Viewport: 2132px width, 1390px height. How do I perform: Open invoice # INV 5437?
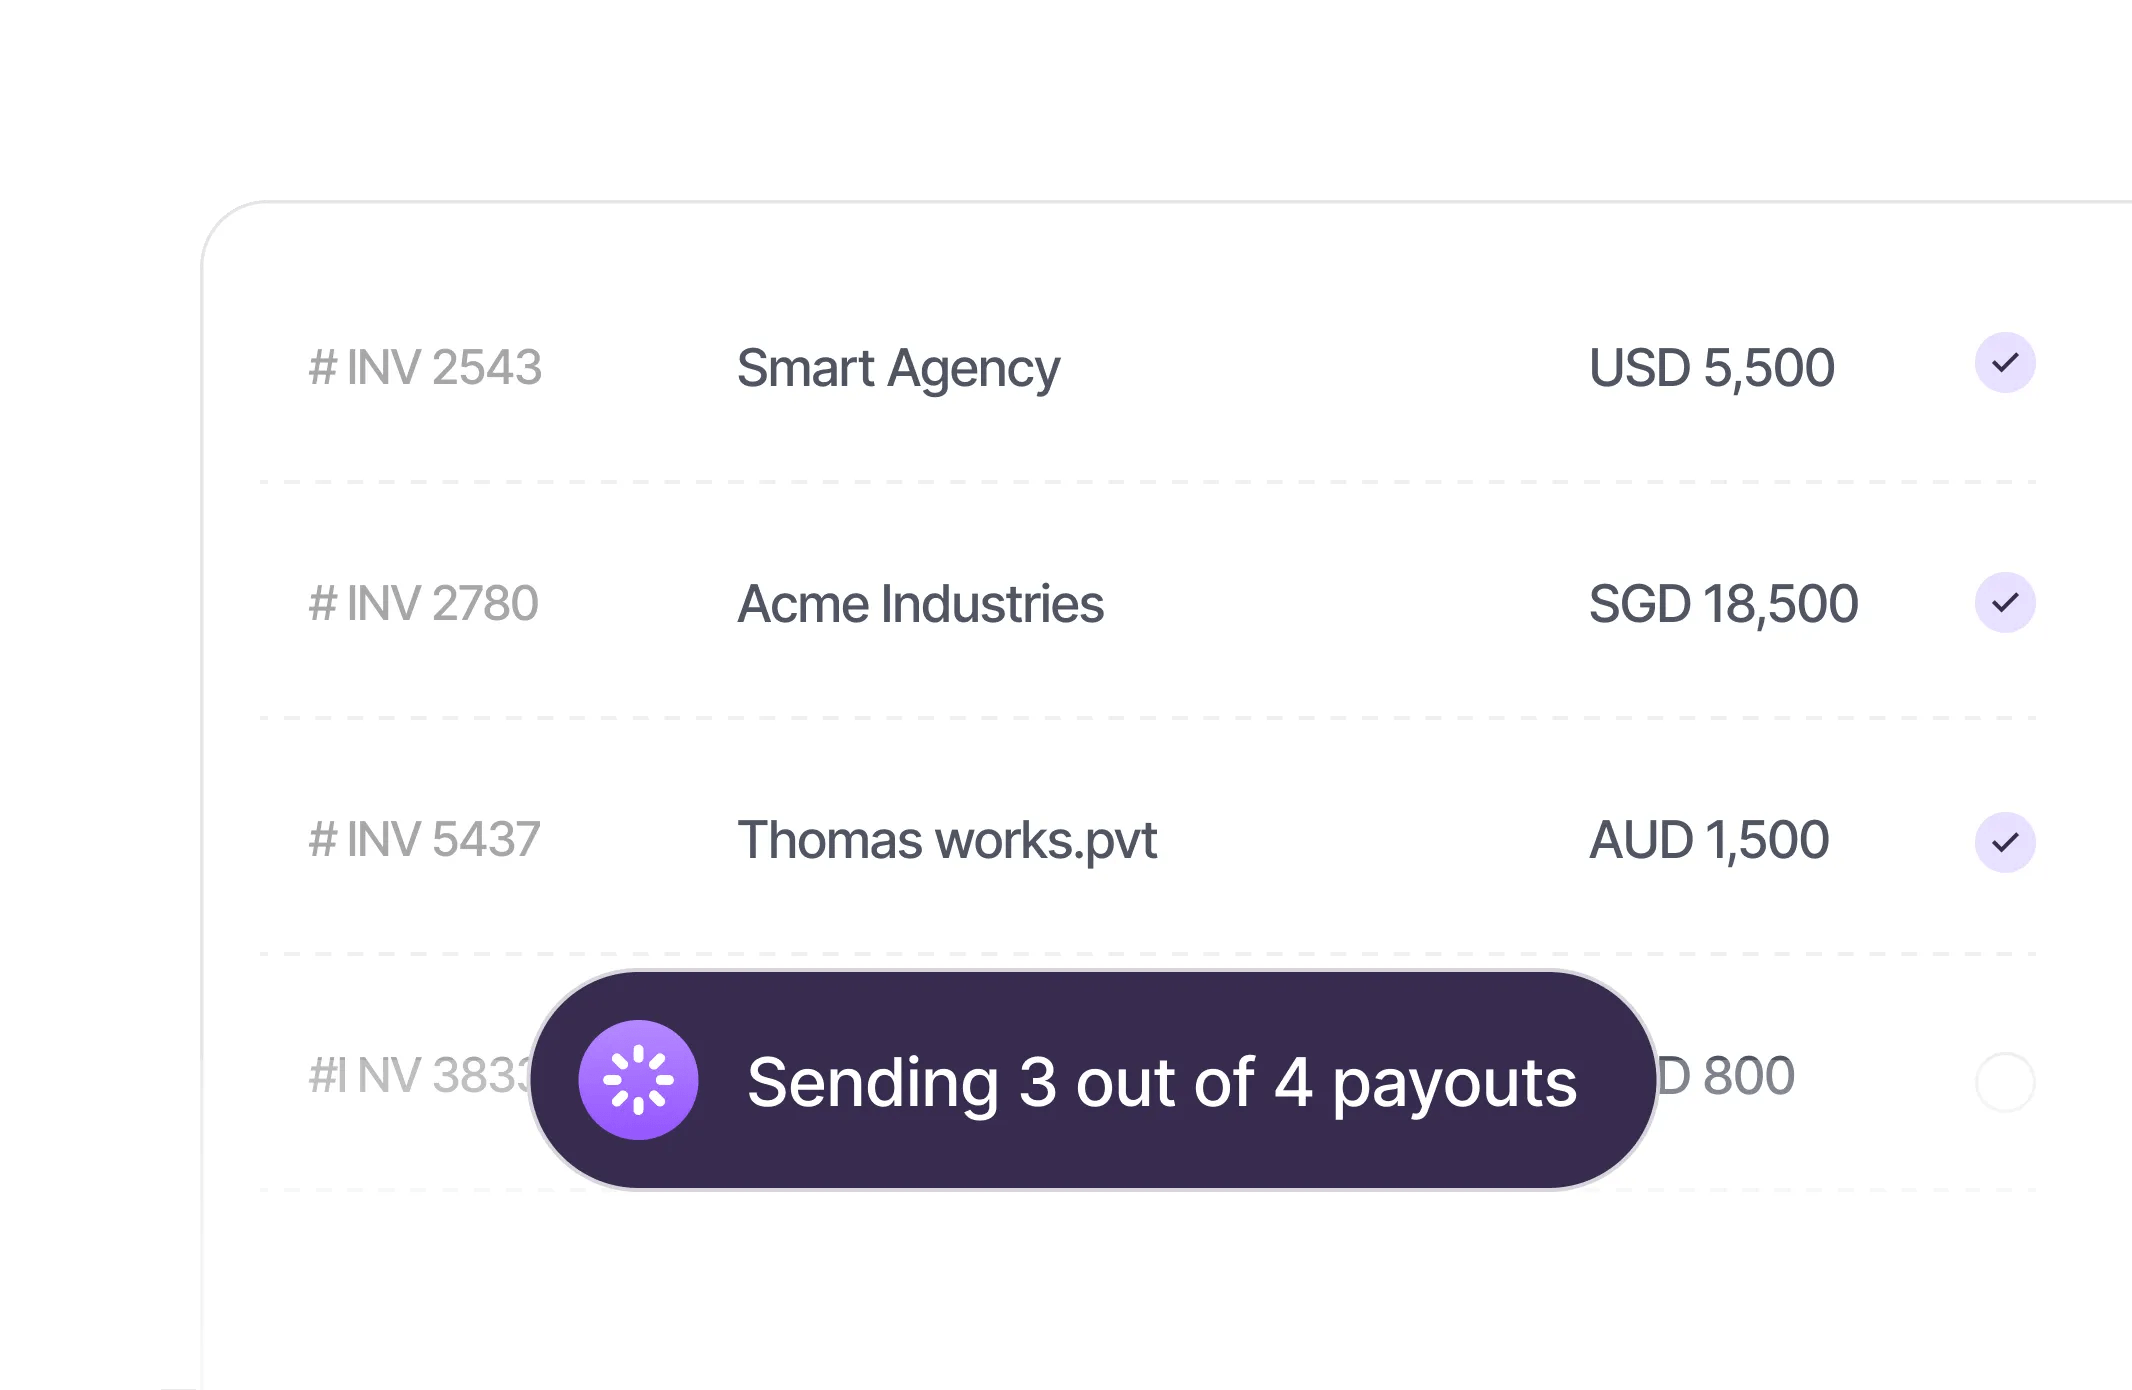(424, 839)
